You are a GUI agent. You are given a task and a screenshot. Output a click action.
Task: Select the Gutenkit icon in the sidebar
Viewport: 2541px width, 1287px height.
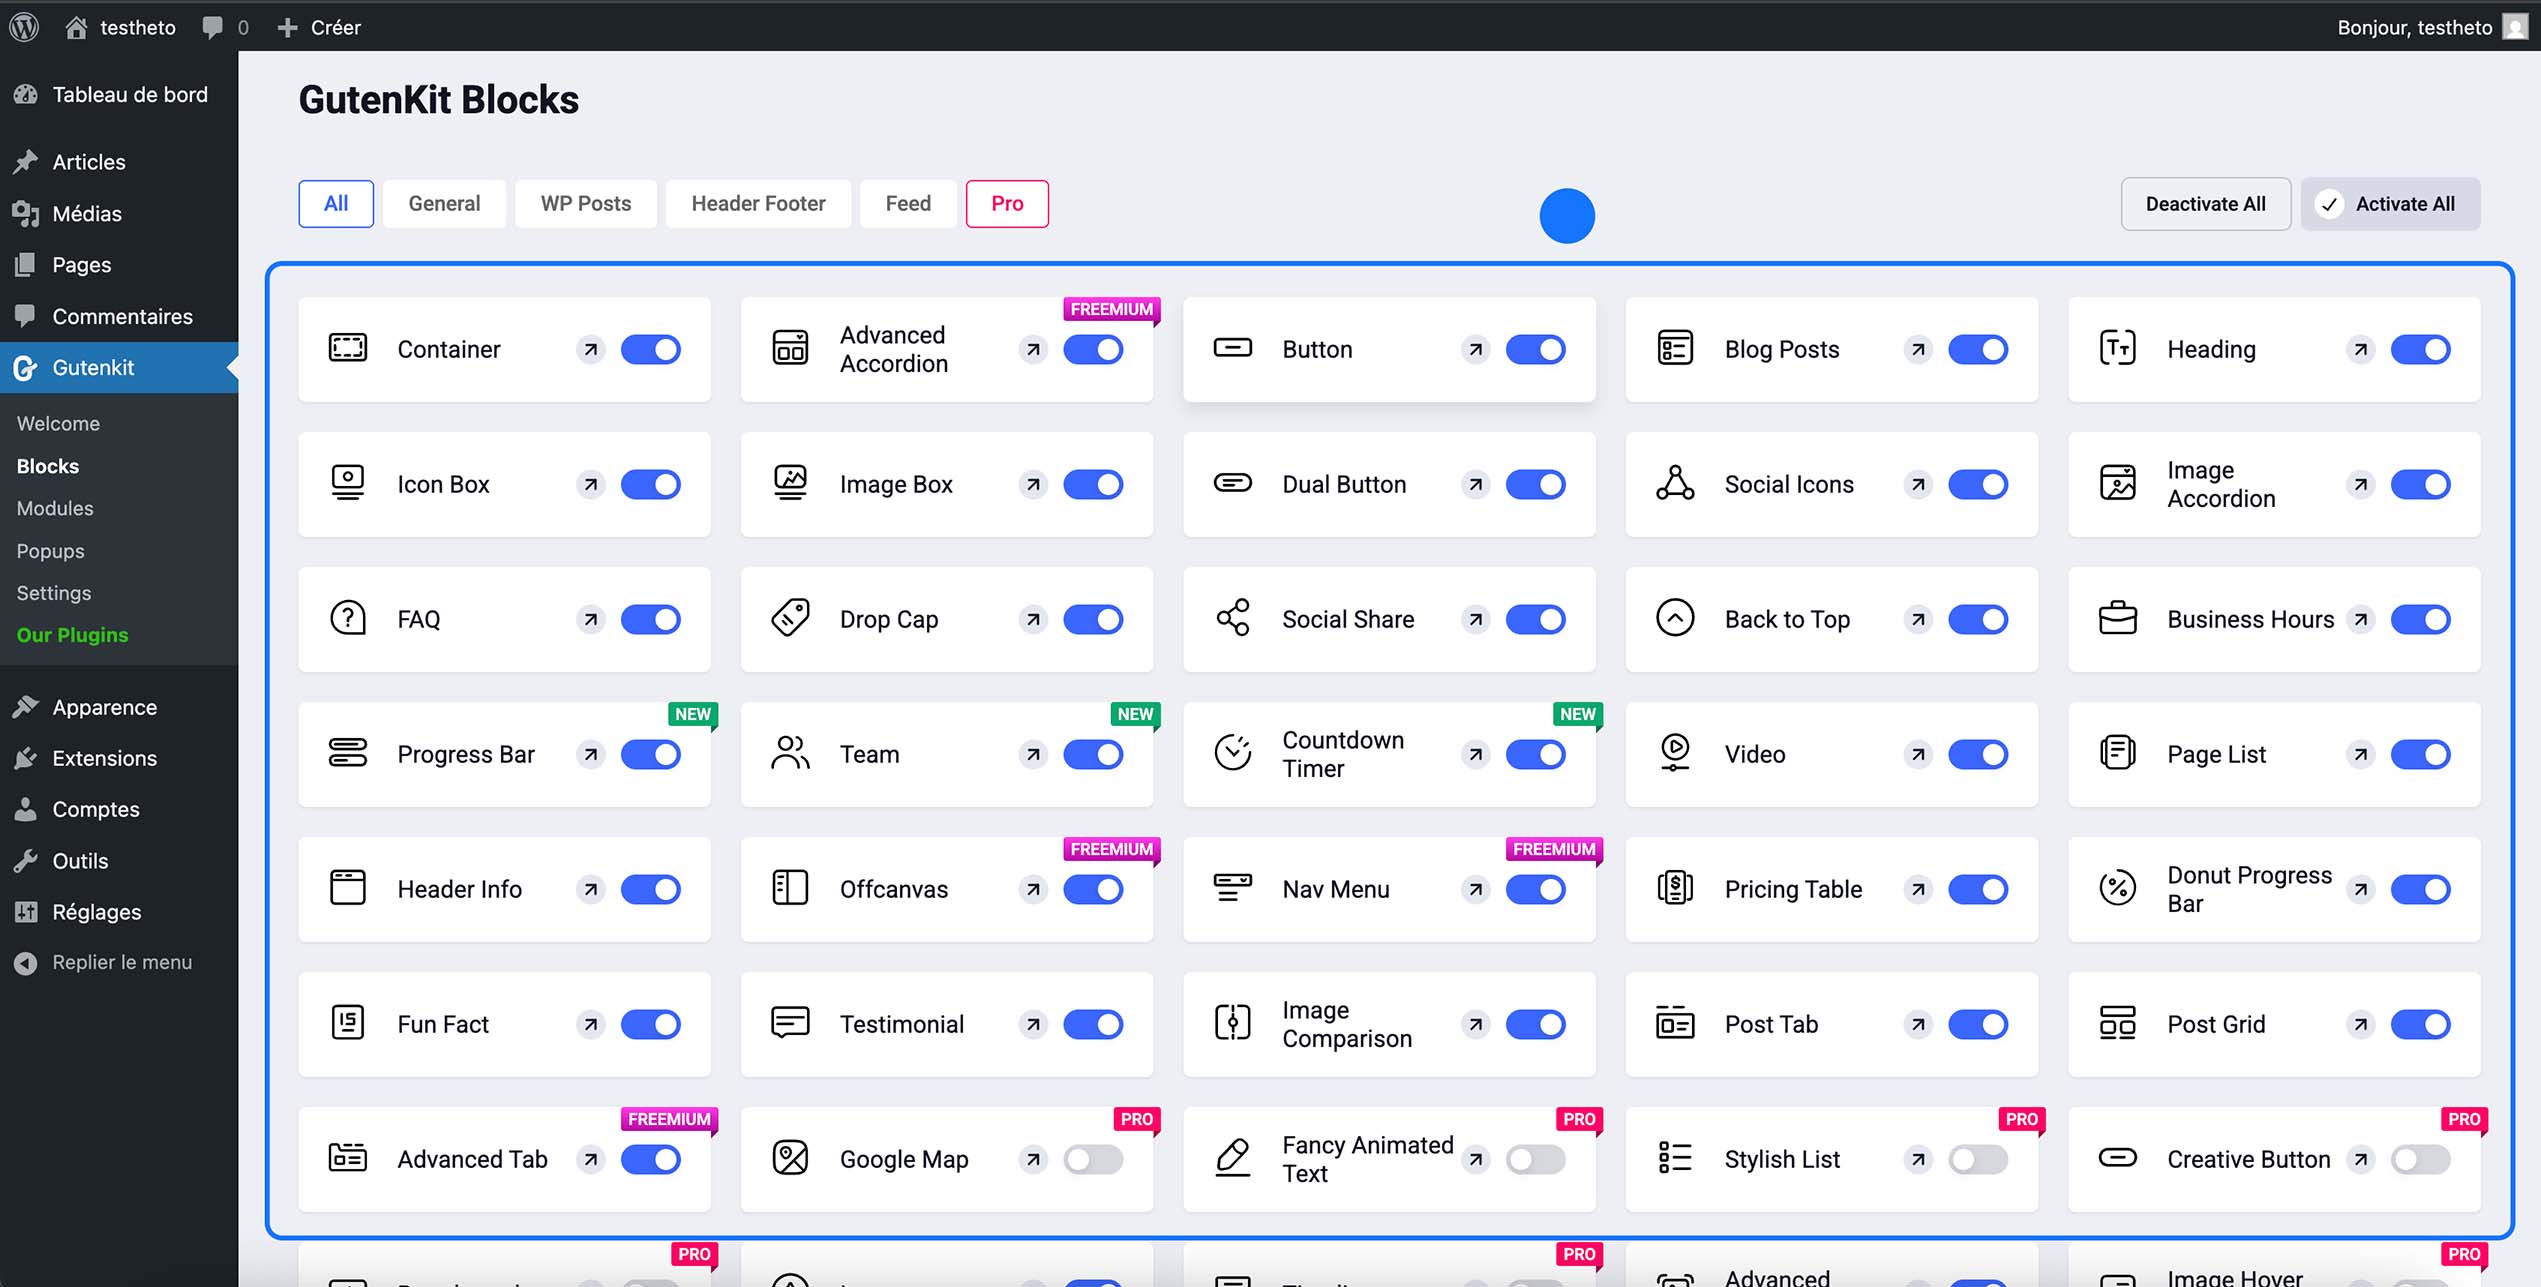click(x=25, y=367)
